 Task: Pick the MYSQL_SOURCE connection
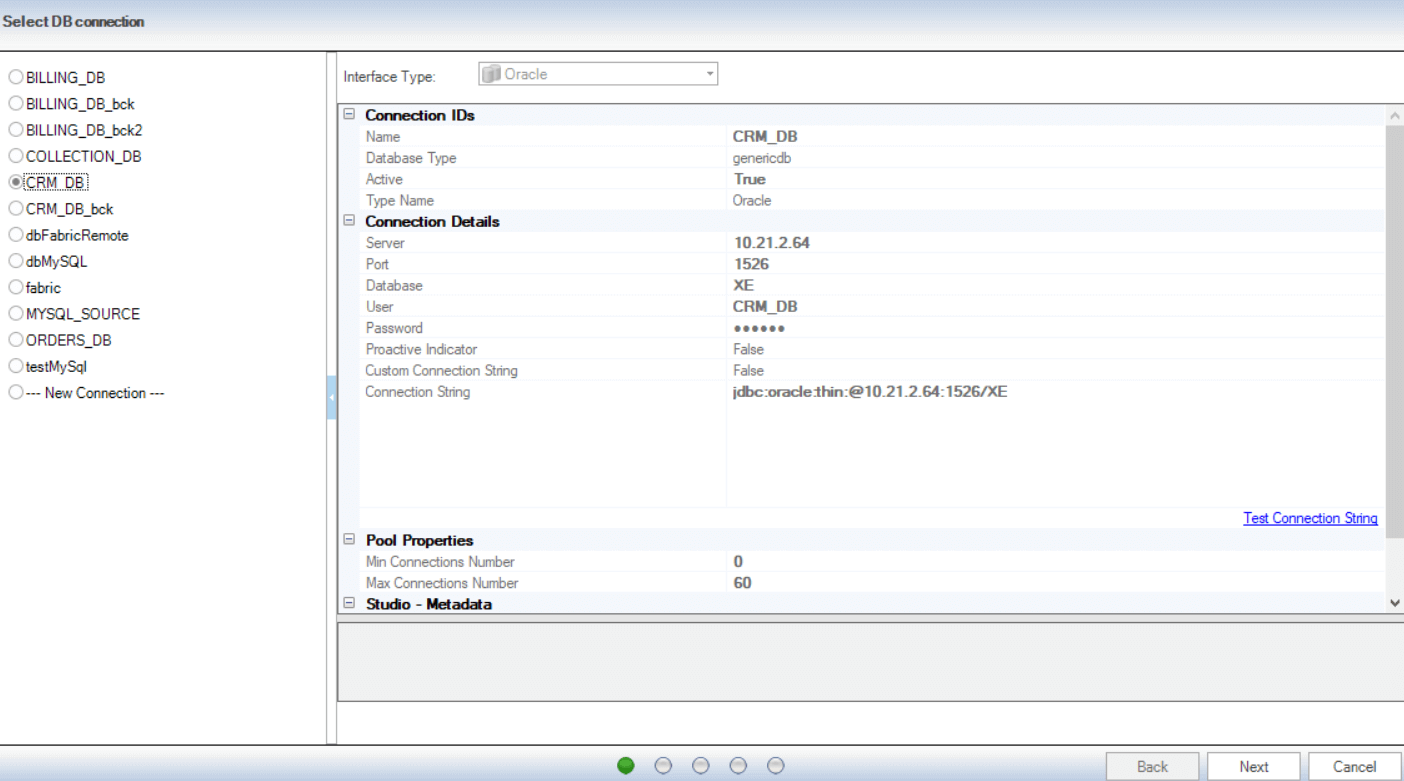point(16,314)
